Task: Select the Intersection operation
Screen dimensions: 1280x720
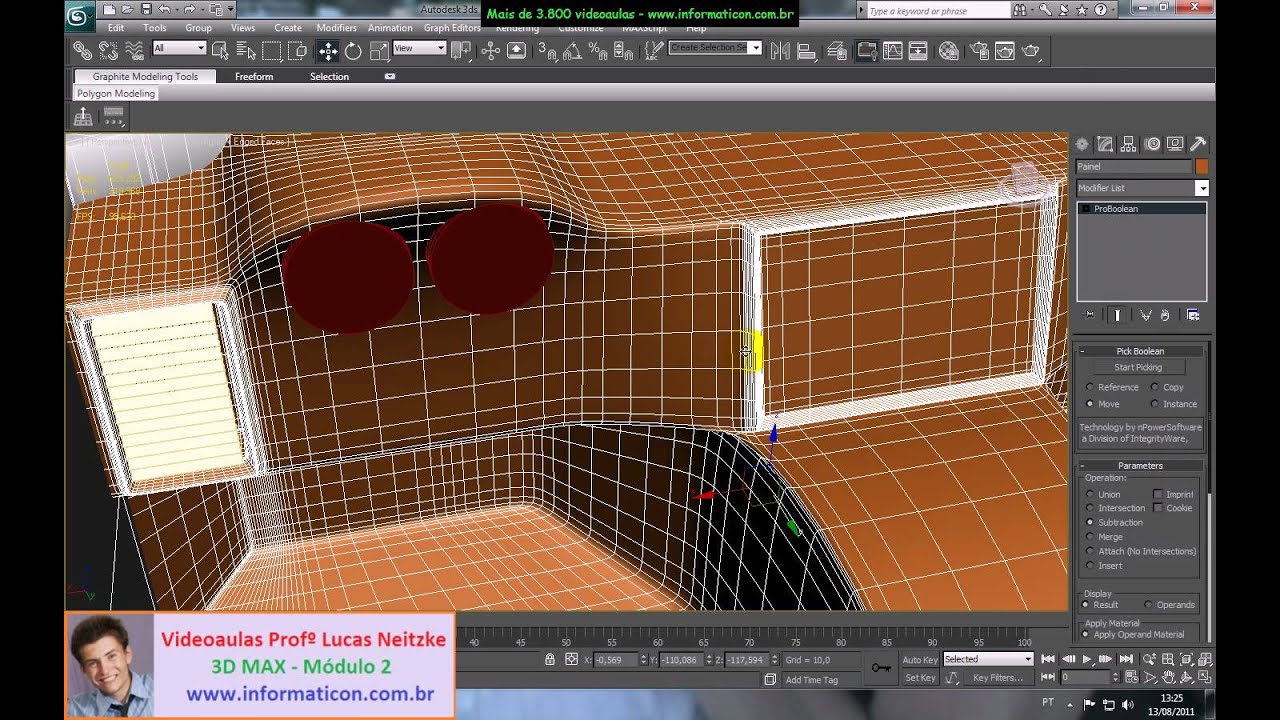Action: 1090,508
